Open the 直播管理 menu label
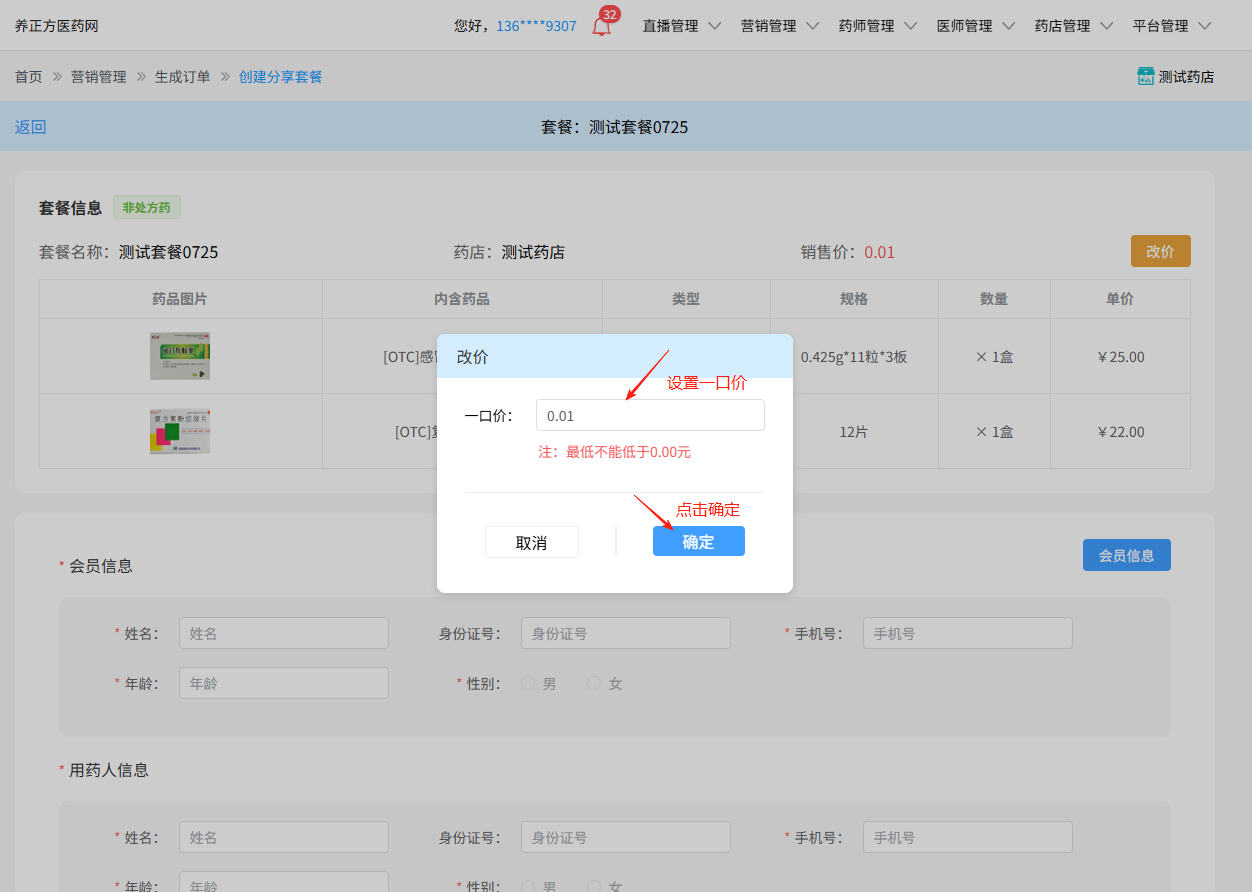The height and width of the screenshot is (892, 1252). click(670, 26)
